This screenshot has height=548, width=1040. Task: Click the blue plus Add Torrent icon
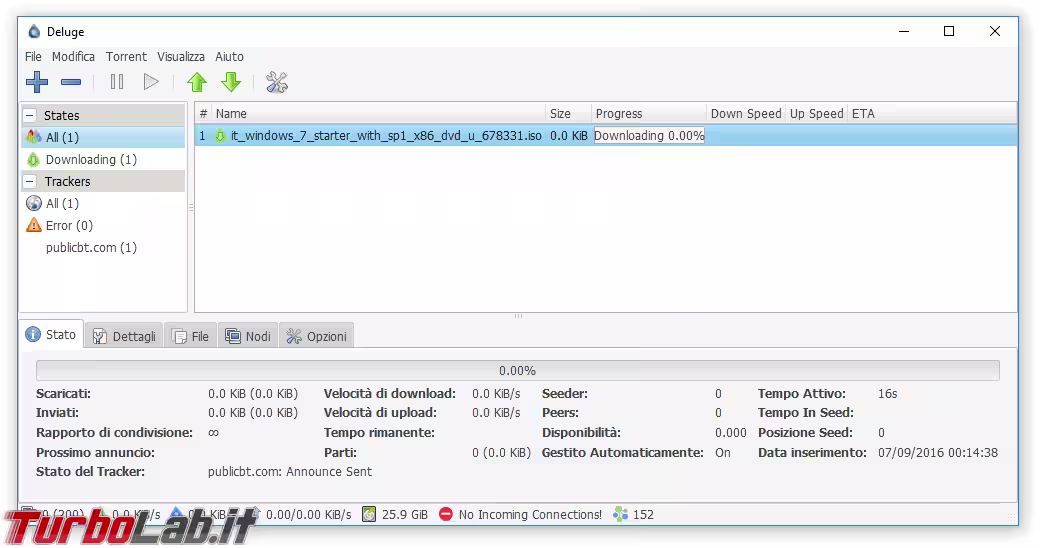pos(37,82)
